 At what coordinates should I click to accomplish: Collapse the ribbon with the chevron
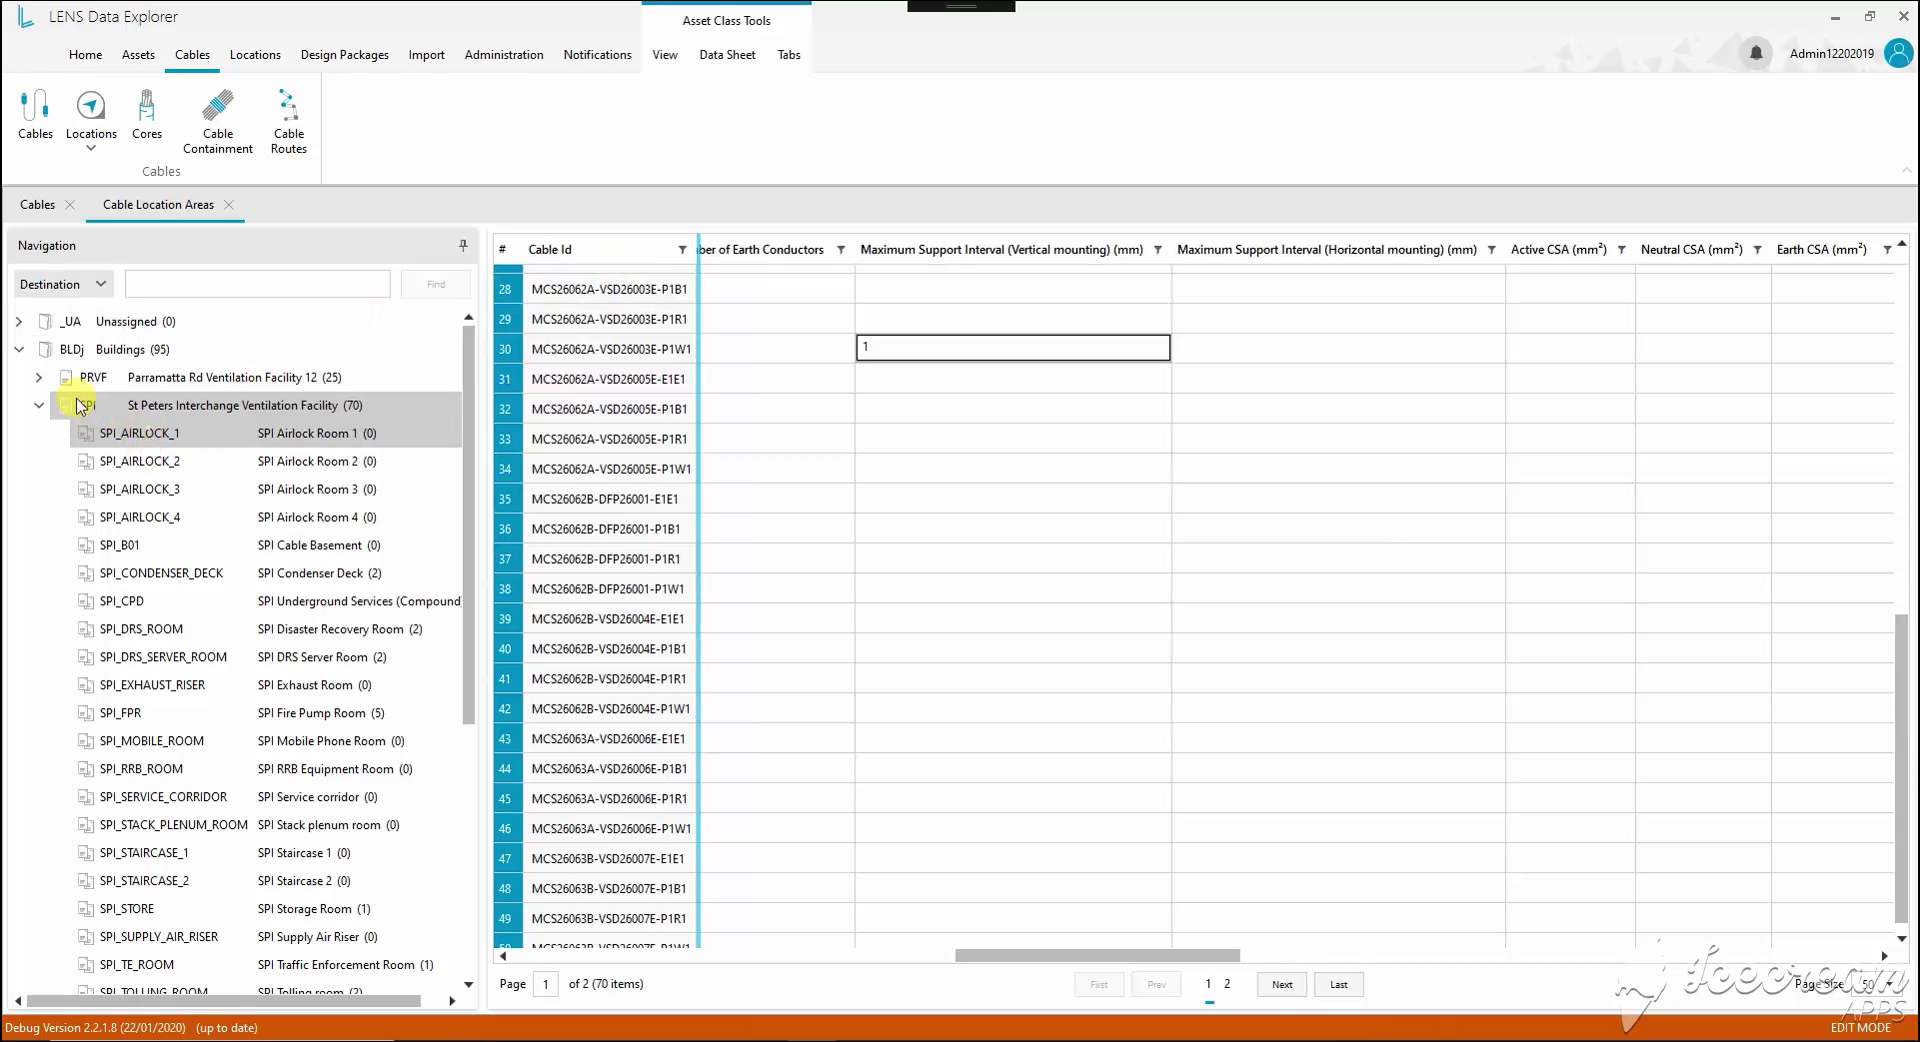[1906, 171]
